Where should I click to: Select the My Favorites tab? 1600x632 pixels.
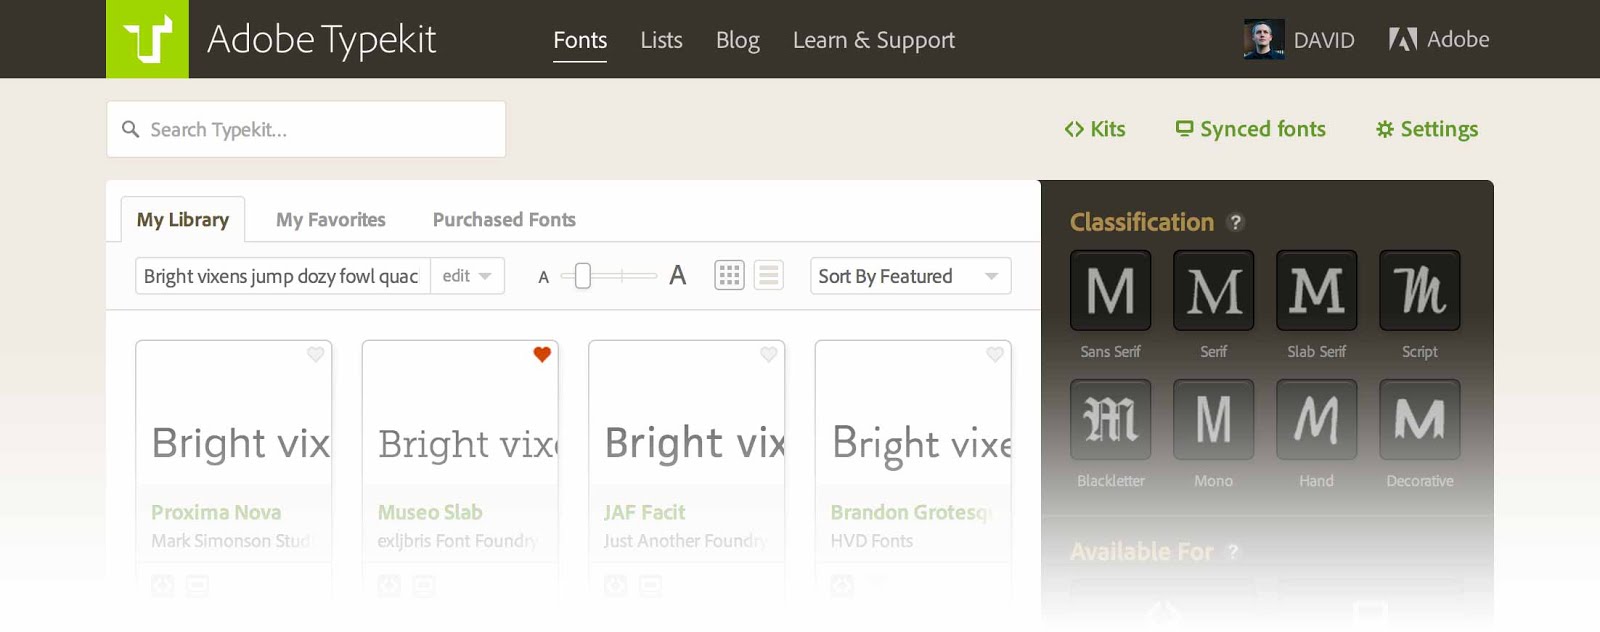331,219
